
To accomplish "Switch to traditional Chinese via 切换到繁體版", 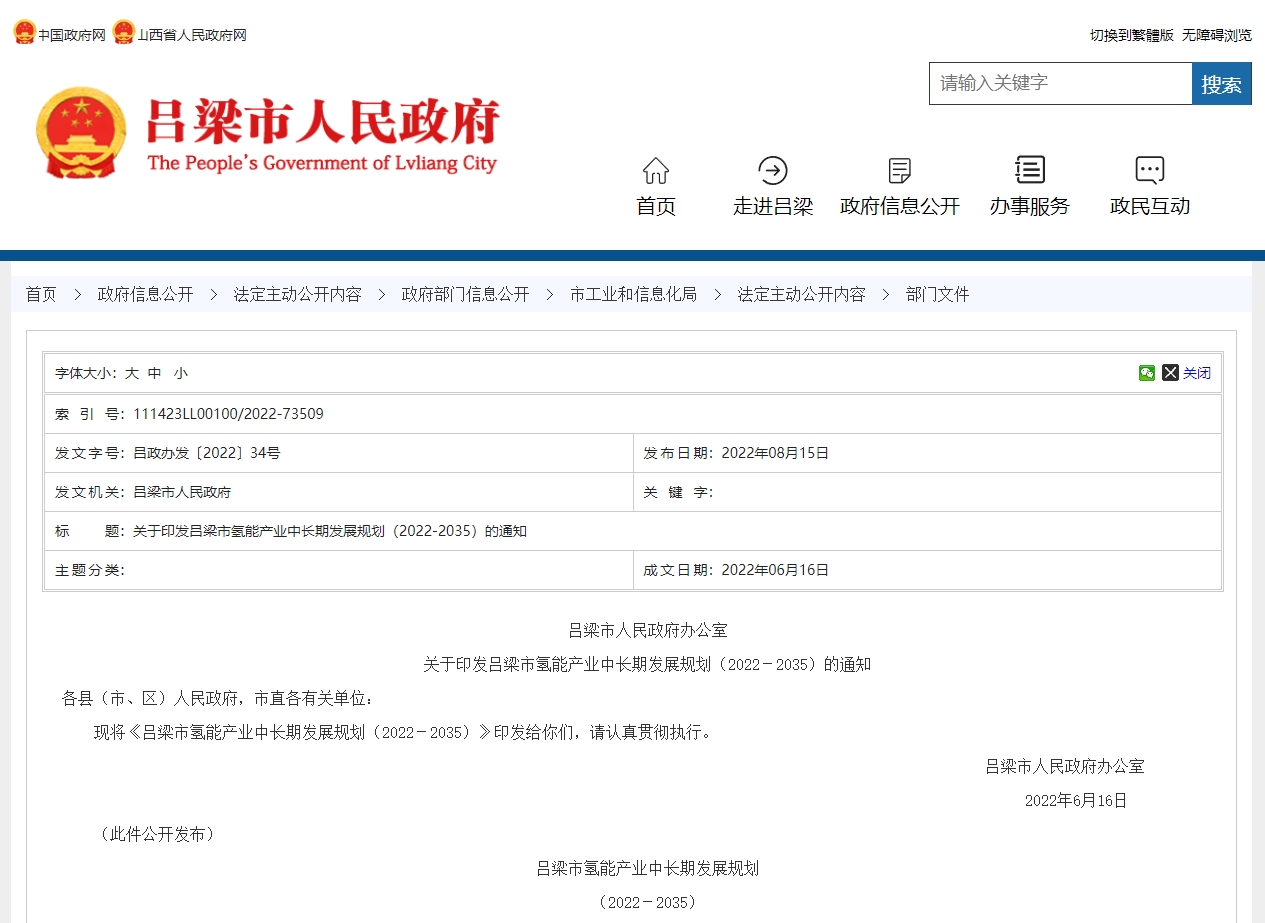I will (1132, 35).
